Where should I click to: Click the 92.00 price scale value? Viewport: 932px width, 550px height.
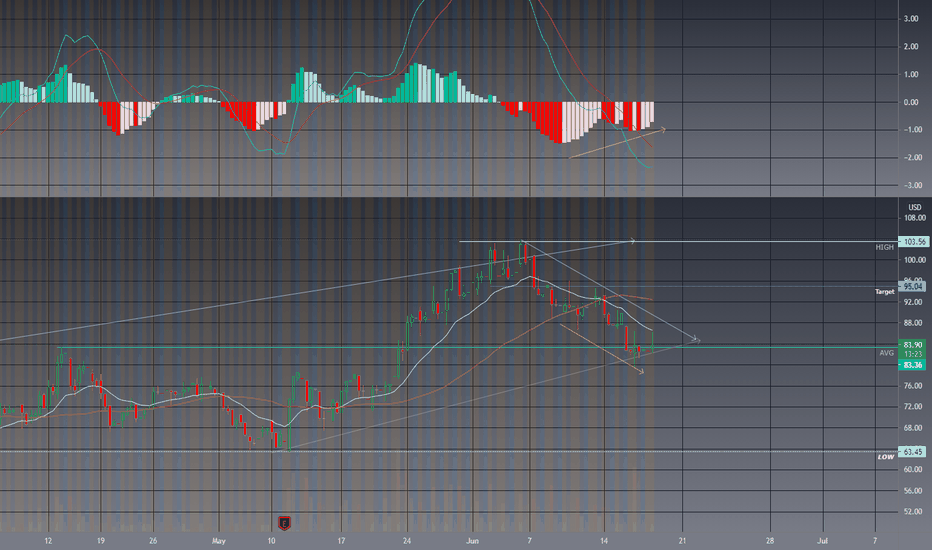point(915,302)
